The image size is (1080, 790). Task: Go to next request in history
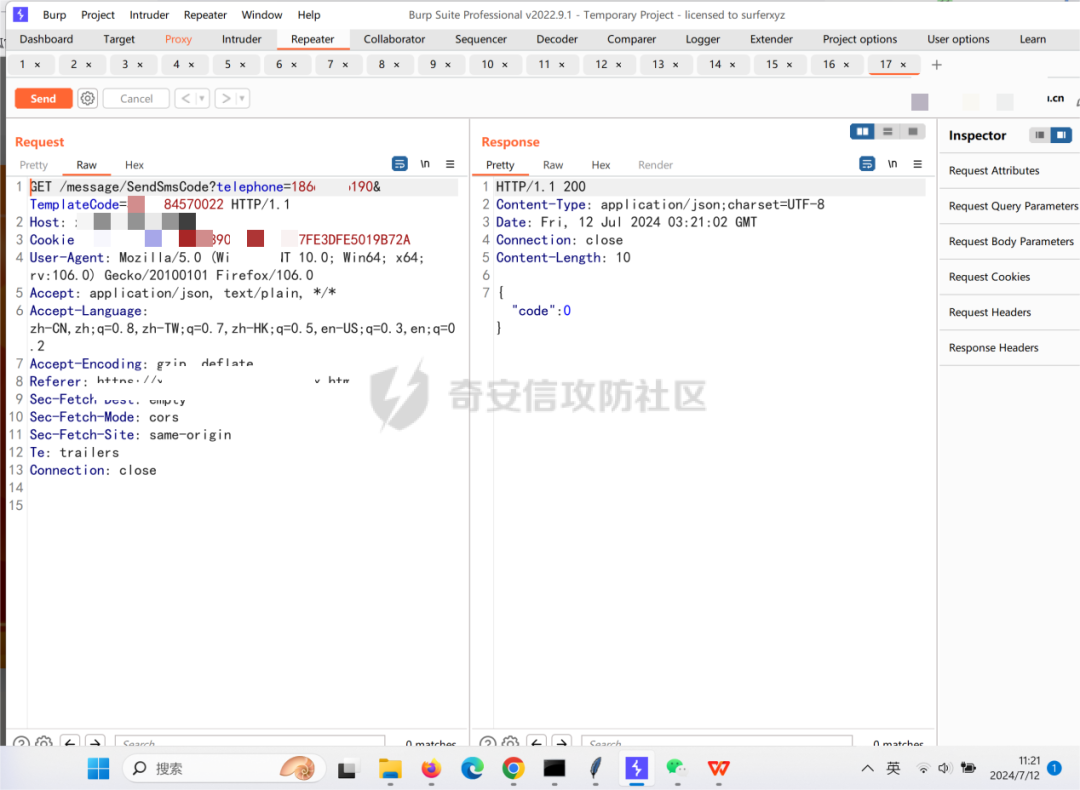[225, 98]
